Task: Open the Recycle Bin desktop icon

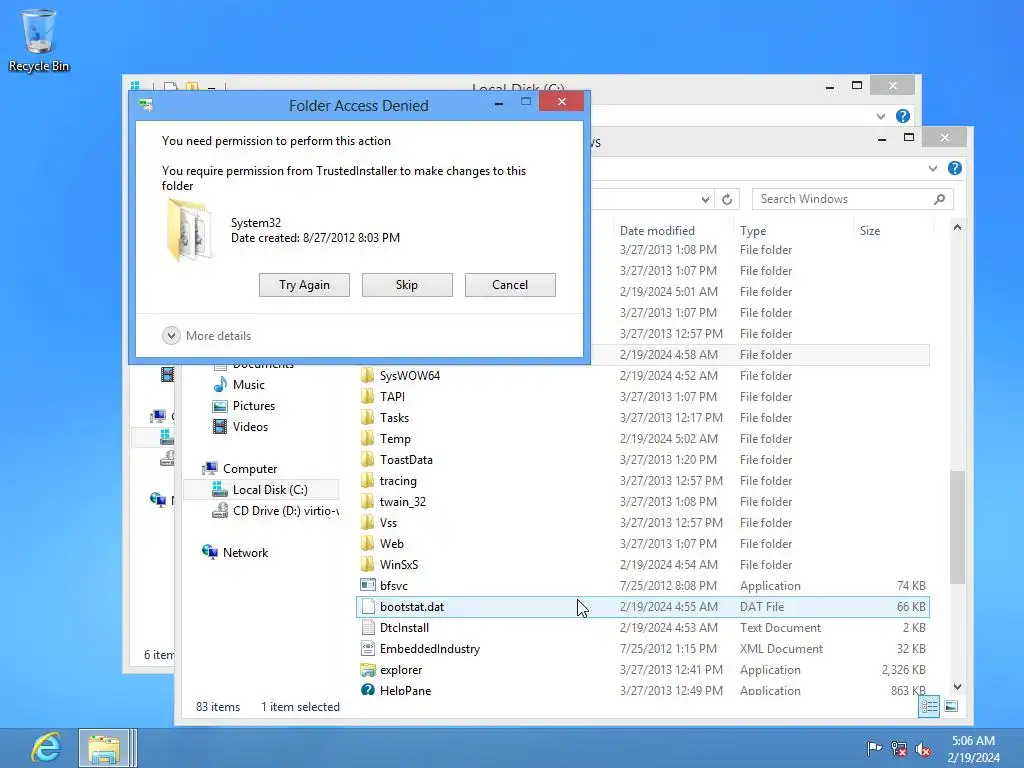Action: [39, 39]
